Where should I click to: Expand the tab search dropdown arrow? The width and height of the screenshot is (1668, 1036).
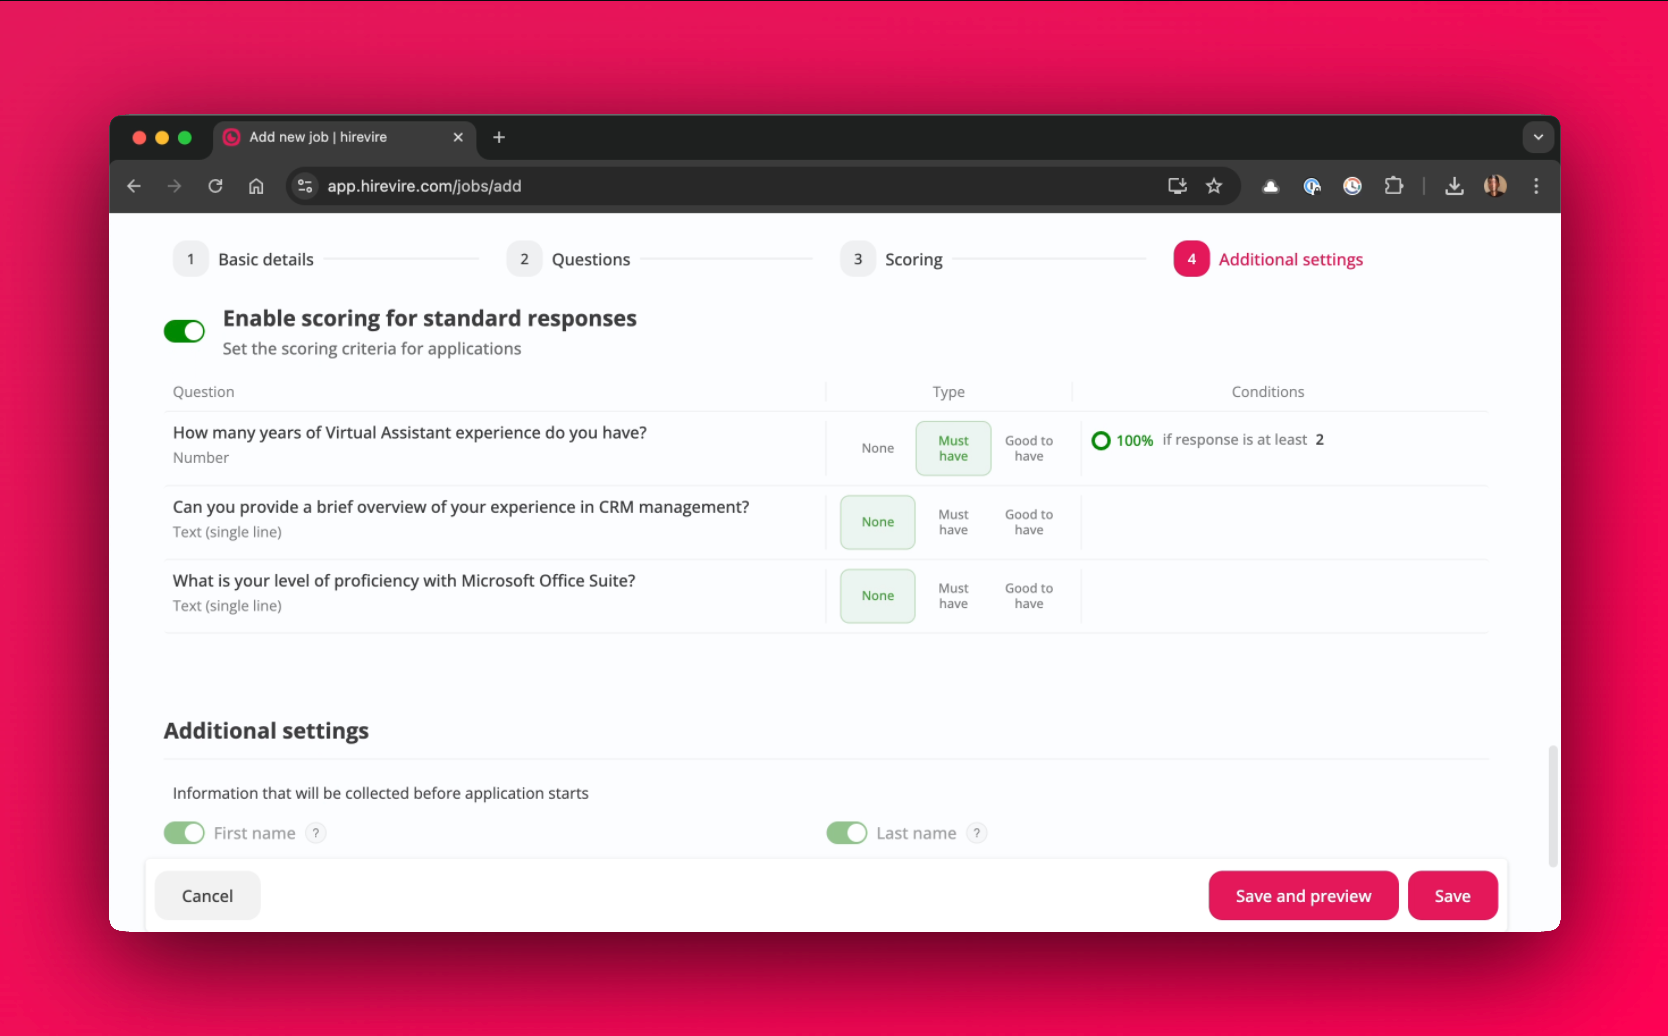pos(1538,137)
